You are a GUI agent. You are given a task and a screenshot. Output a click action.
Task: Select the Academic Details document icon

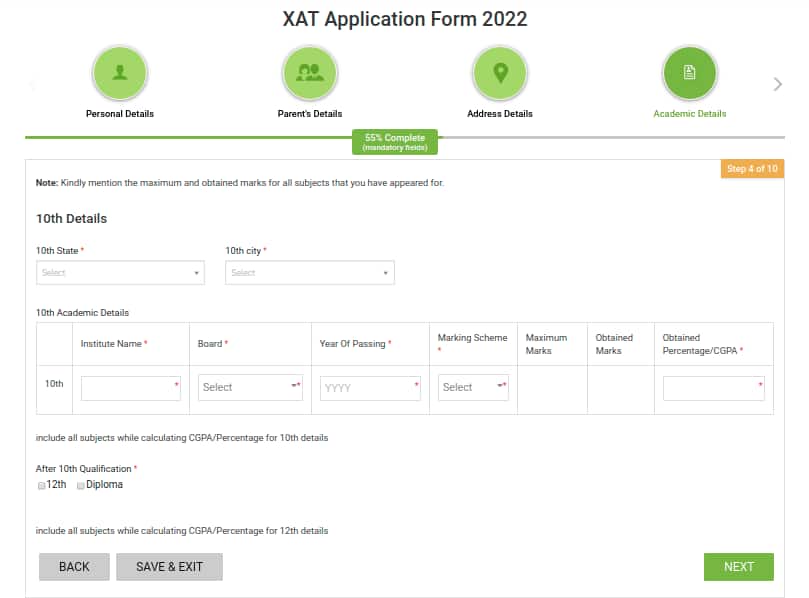coord(690,73)
